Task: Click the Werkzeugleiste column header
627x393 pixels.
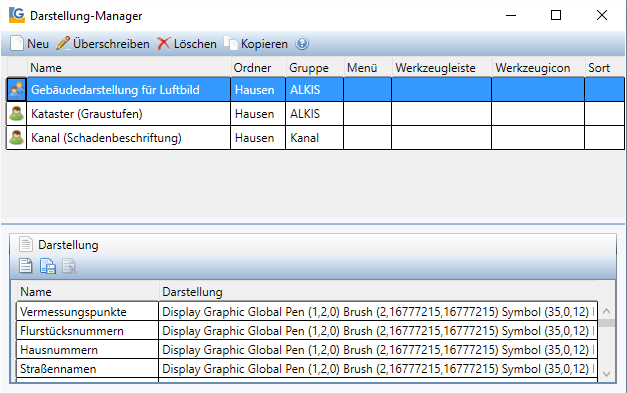Action: (441, 68)
